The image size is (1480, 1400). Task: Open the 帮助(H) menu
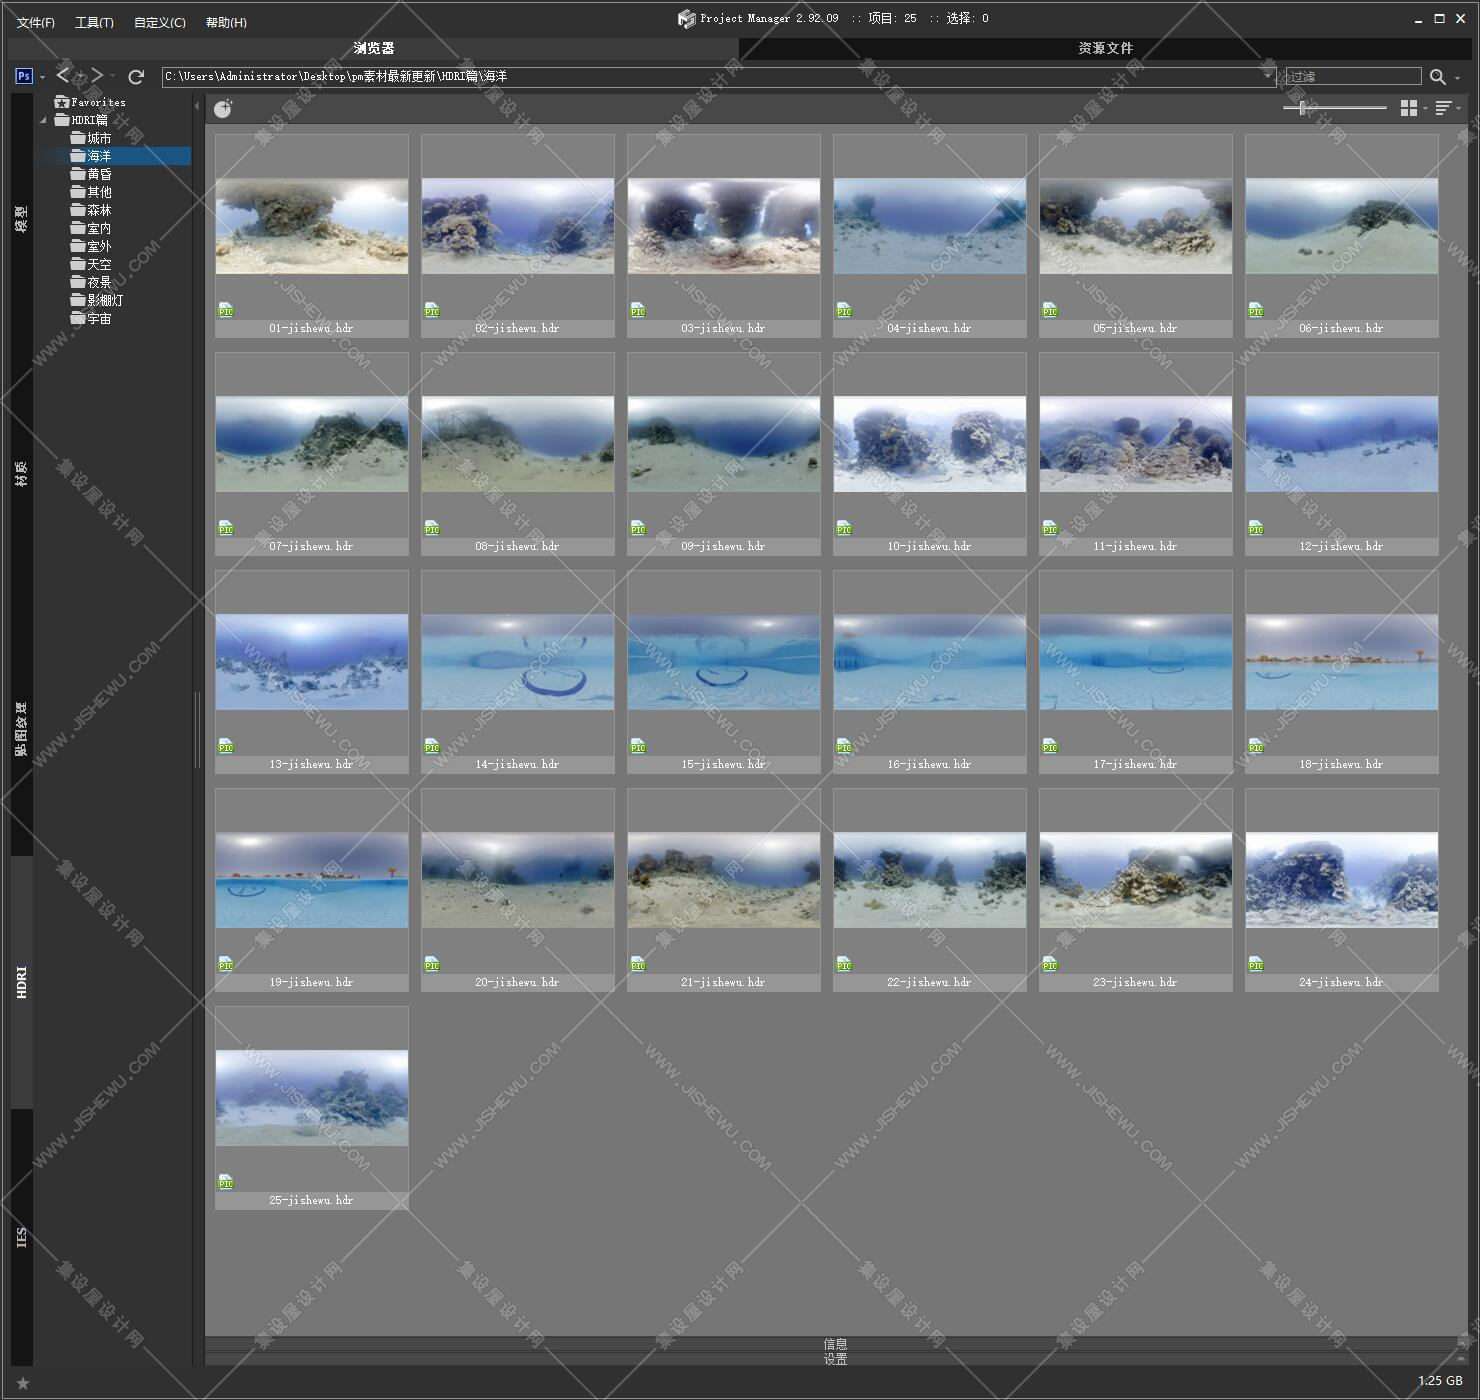(x=226, y=22)
